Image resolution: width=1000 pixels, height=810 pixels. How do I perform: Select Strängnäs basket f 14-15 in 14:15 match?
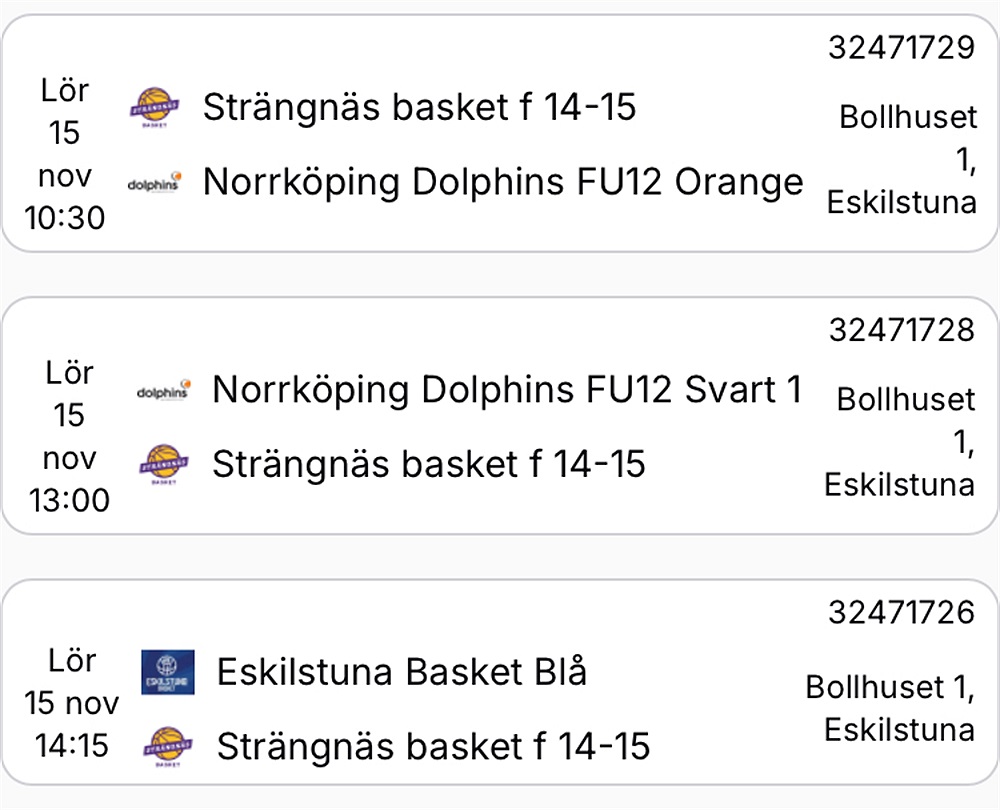point(434,746)
